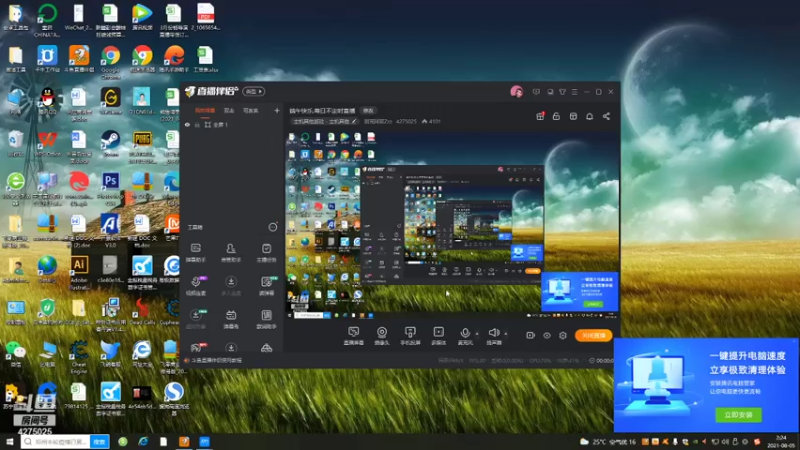This screenshot has height=450, width=800.
Task: Click the share icon
Action: (x=606, y=116)
